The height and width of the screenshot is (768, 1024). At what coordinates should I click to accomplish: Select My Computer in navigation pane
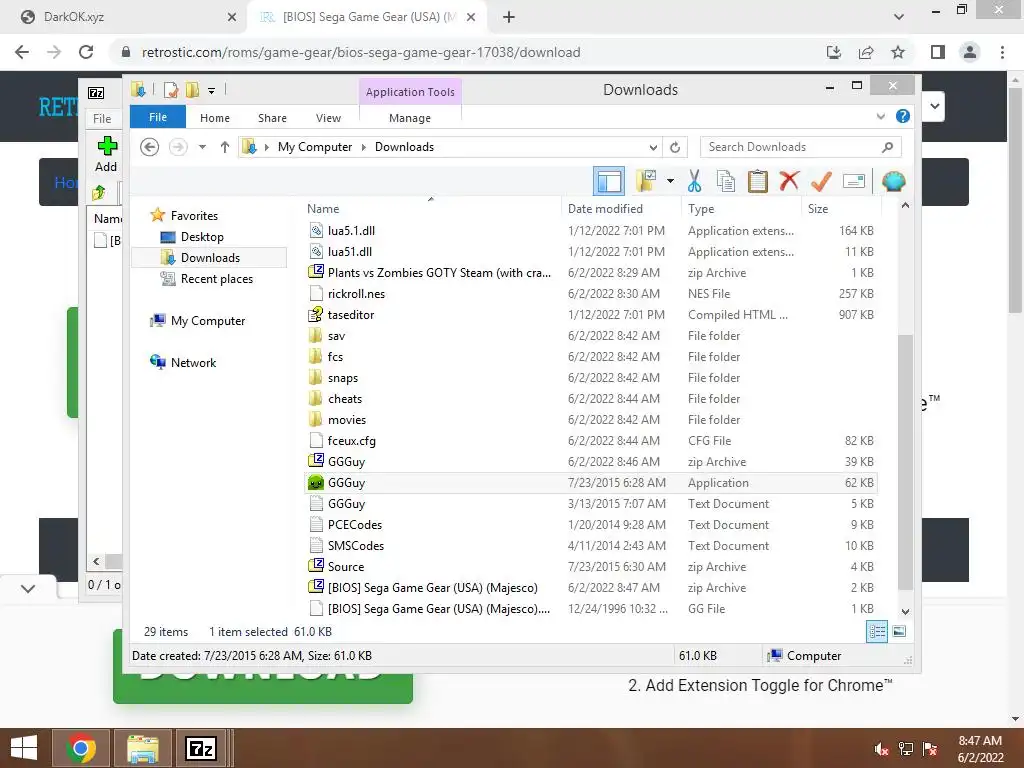[x=208, y=321]
